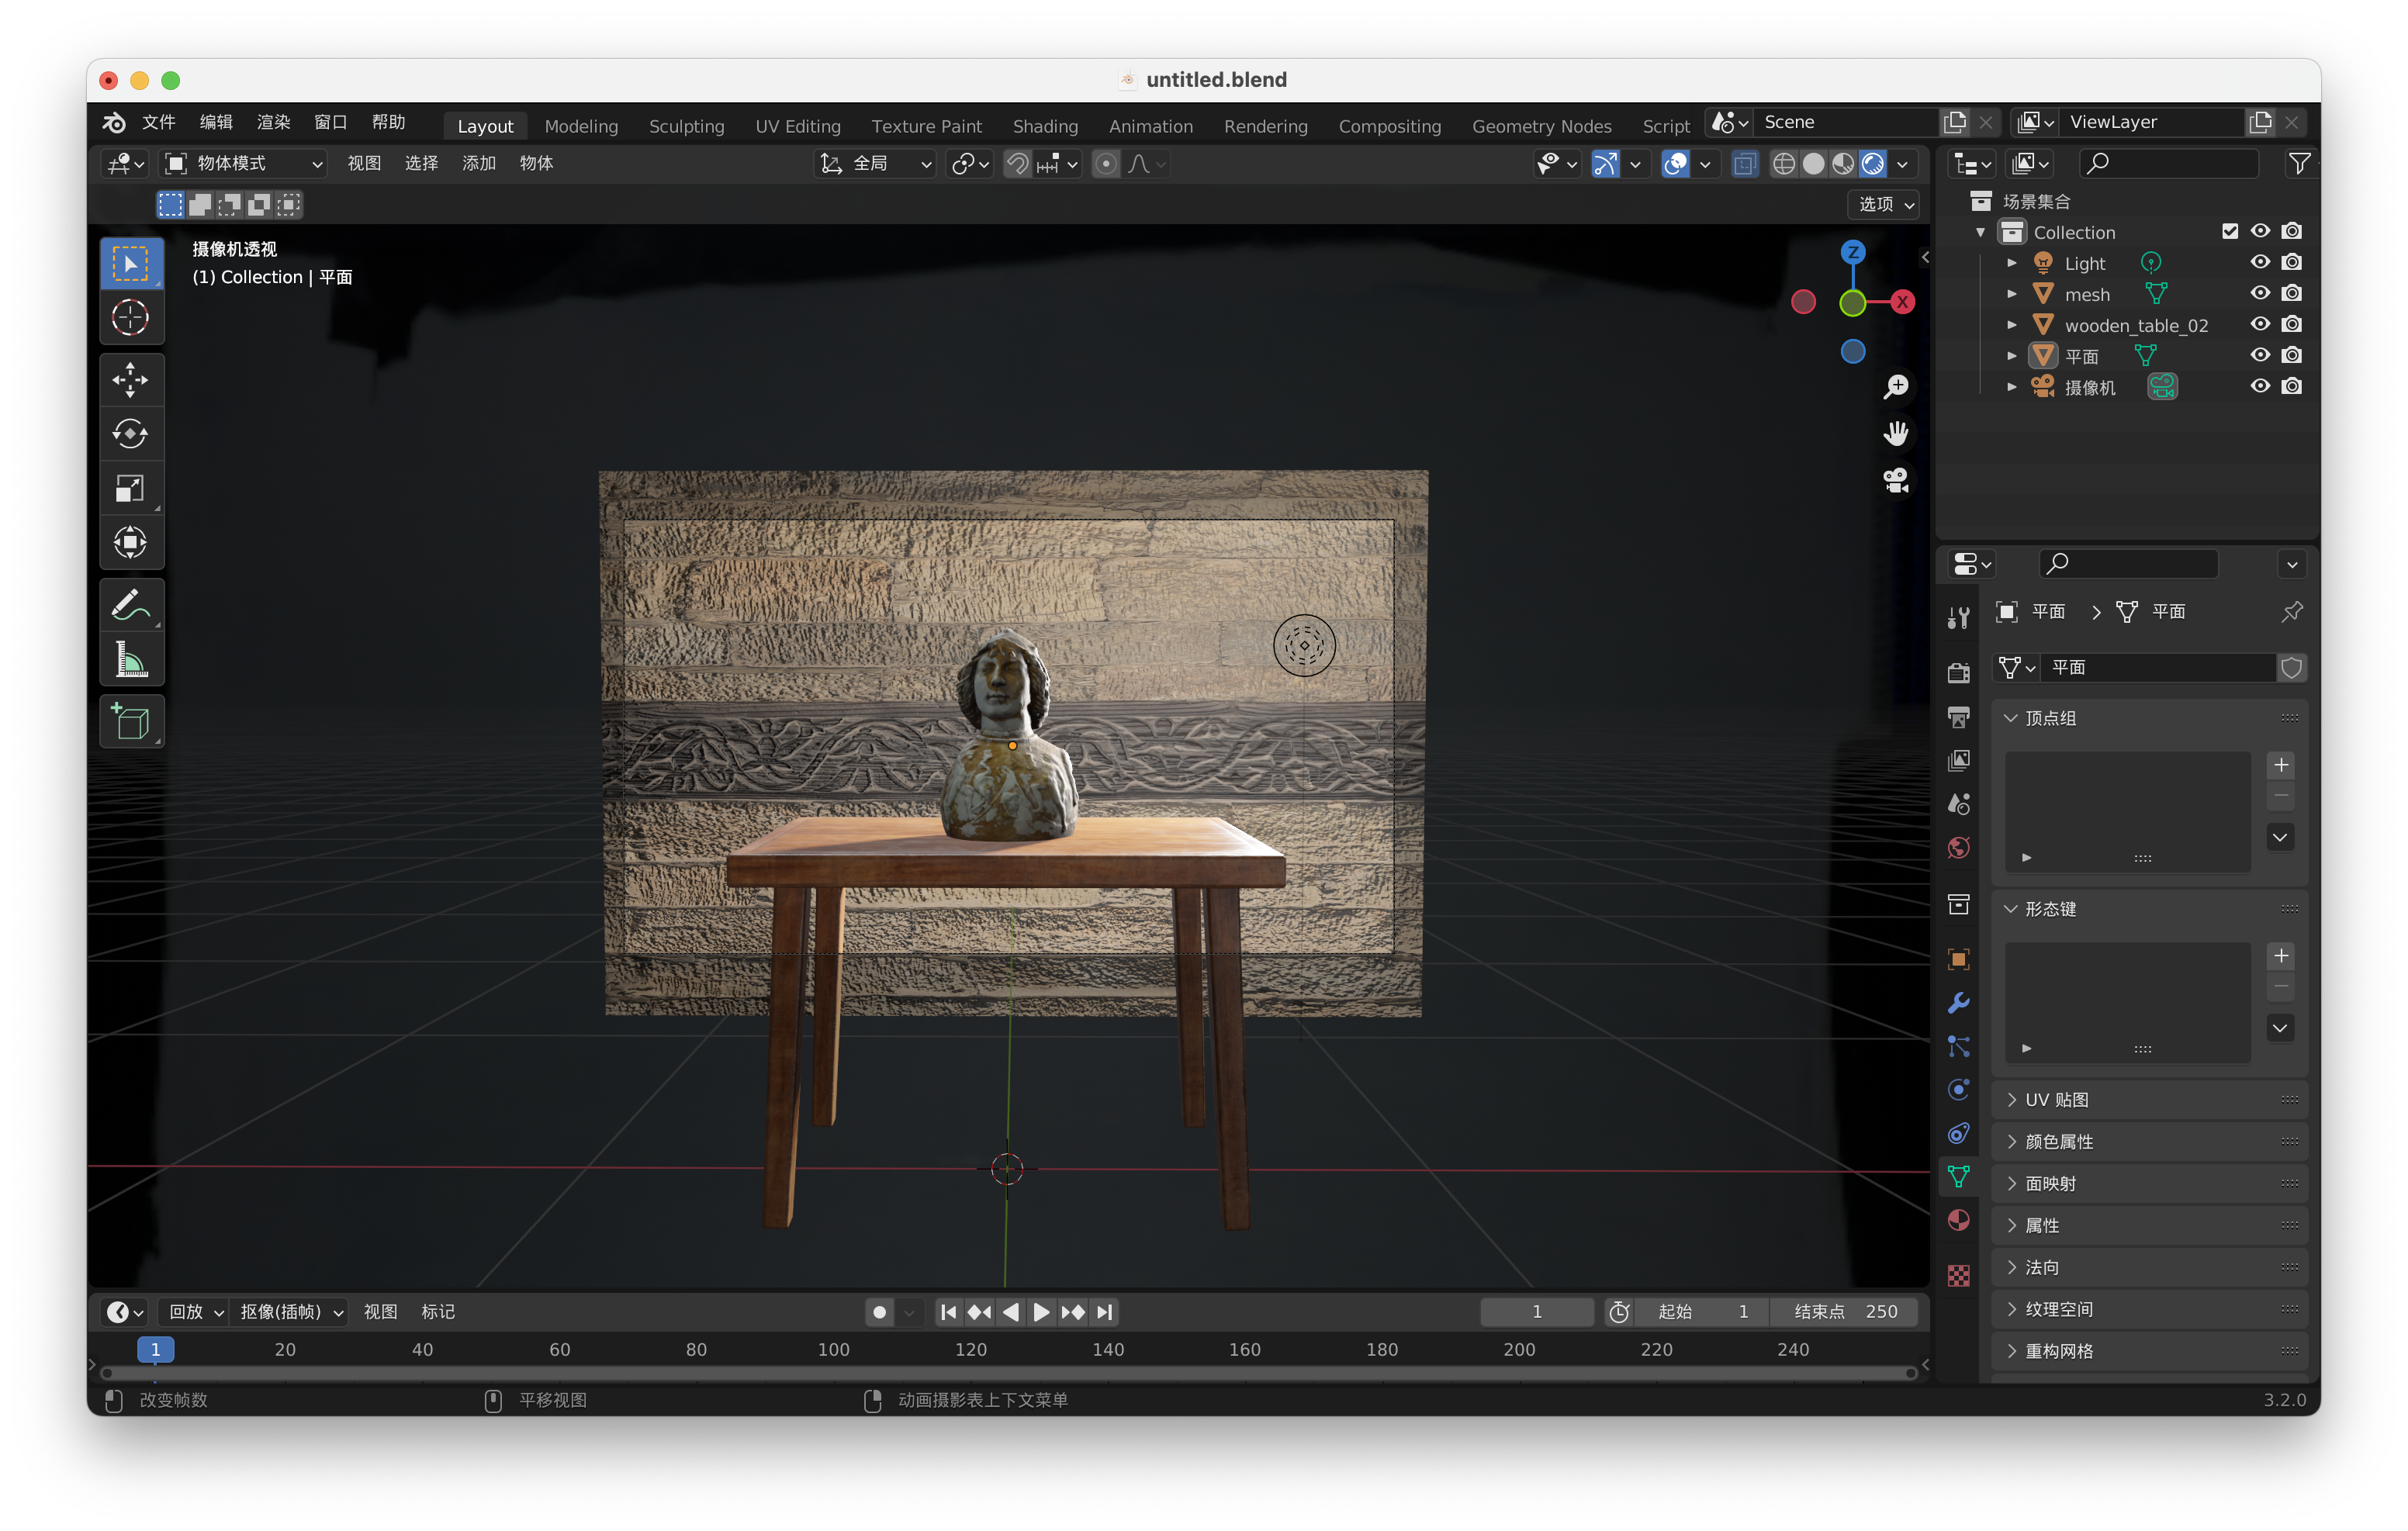Open the 物体模式 mode dropdown
Image resolution: width=2408 pixels, height=1531 pixels.
[x=244, y=163]
